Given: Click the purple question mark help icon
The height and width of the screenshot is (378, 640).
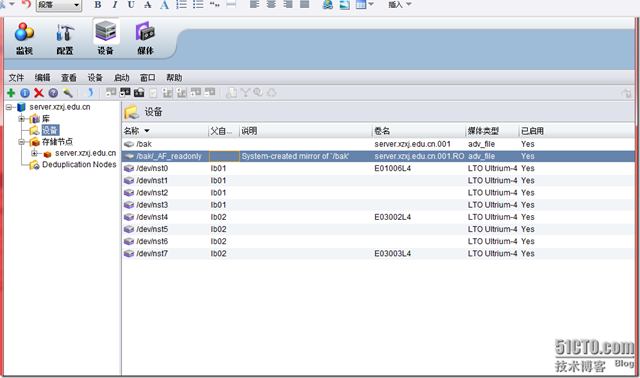Looking at the screenshot, I should tap(53, 93).
